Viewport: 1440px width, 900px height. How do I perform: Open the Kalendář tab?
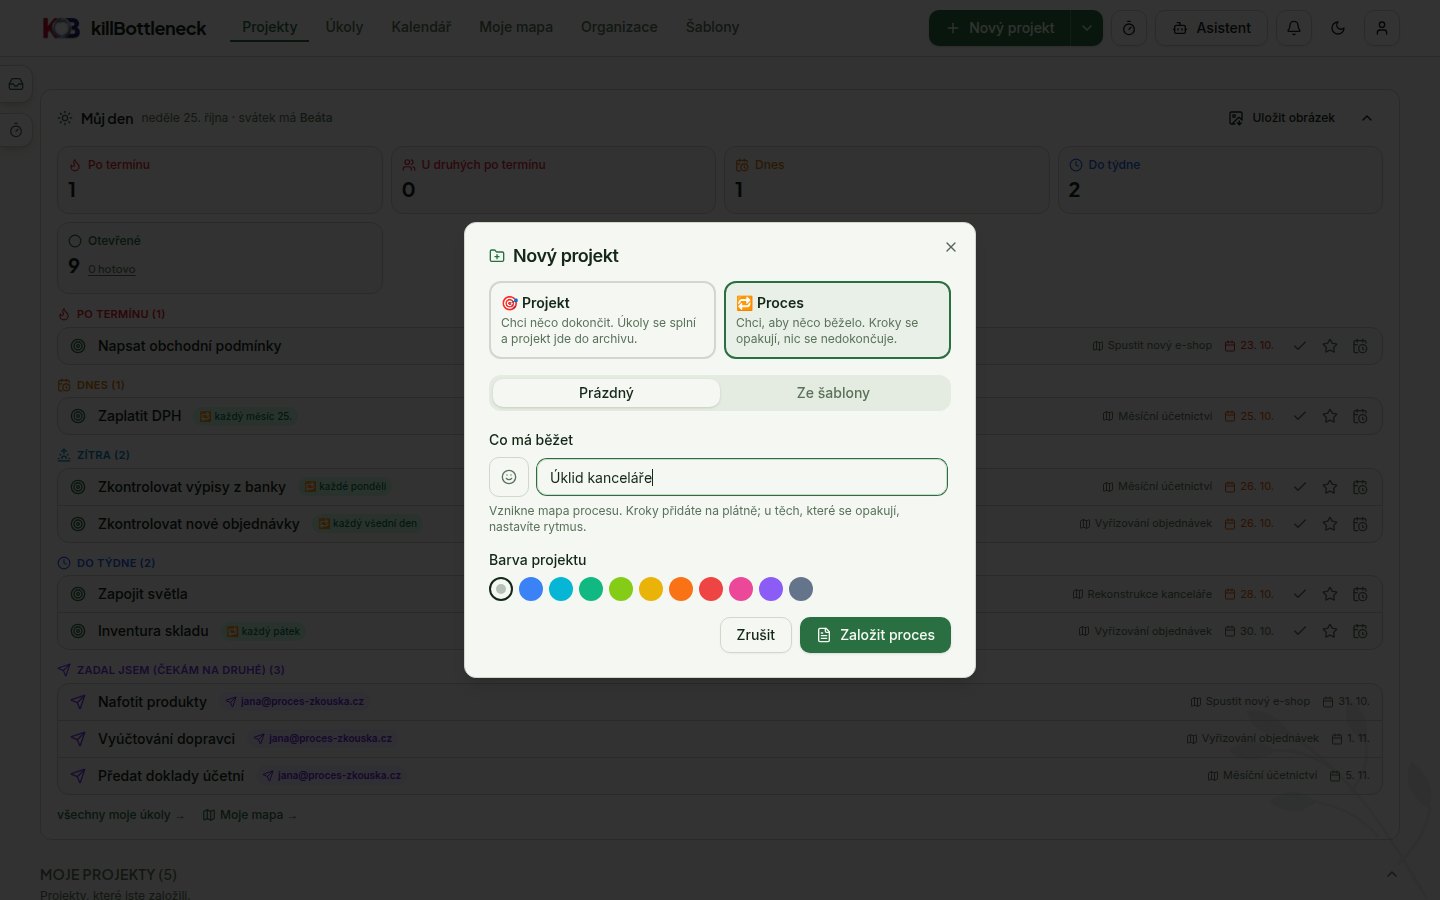tap(421, 27)
